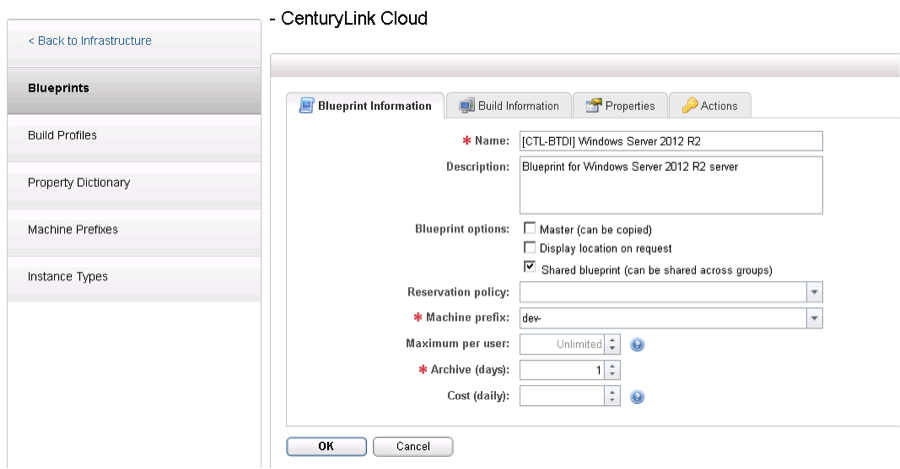This screenshot has height=469, width=900.
Task: Click the Cost (daily) number field
Action: (562, 396)
